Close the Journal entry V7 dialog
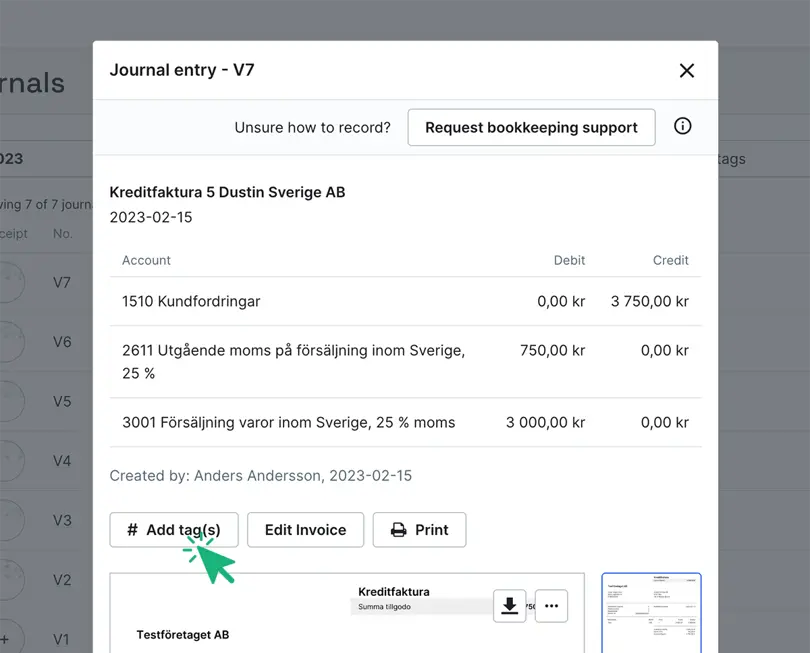810x653 pixels. click(x=687, y=70)
